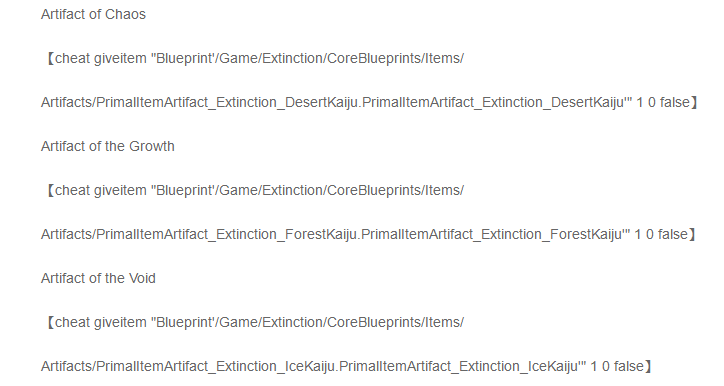Place cursor in IceKaiju artifact path line
This screenshot has width=724, height=386.
tap(347, 366)
